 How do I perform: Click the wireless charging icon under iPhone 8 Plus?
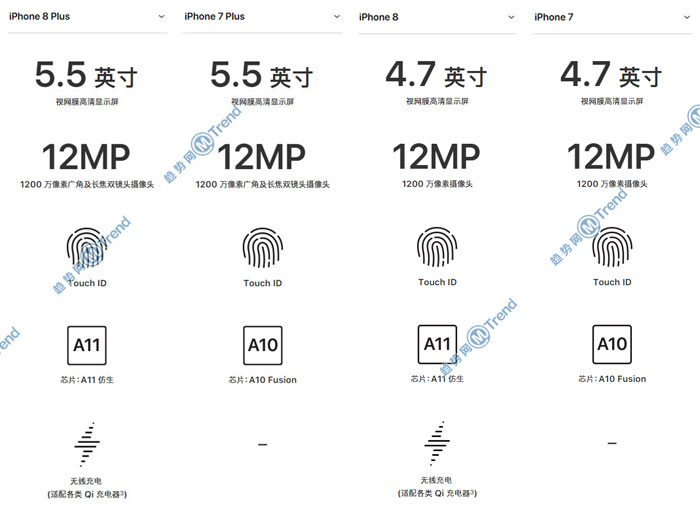[x=87, y=442]
